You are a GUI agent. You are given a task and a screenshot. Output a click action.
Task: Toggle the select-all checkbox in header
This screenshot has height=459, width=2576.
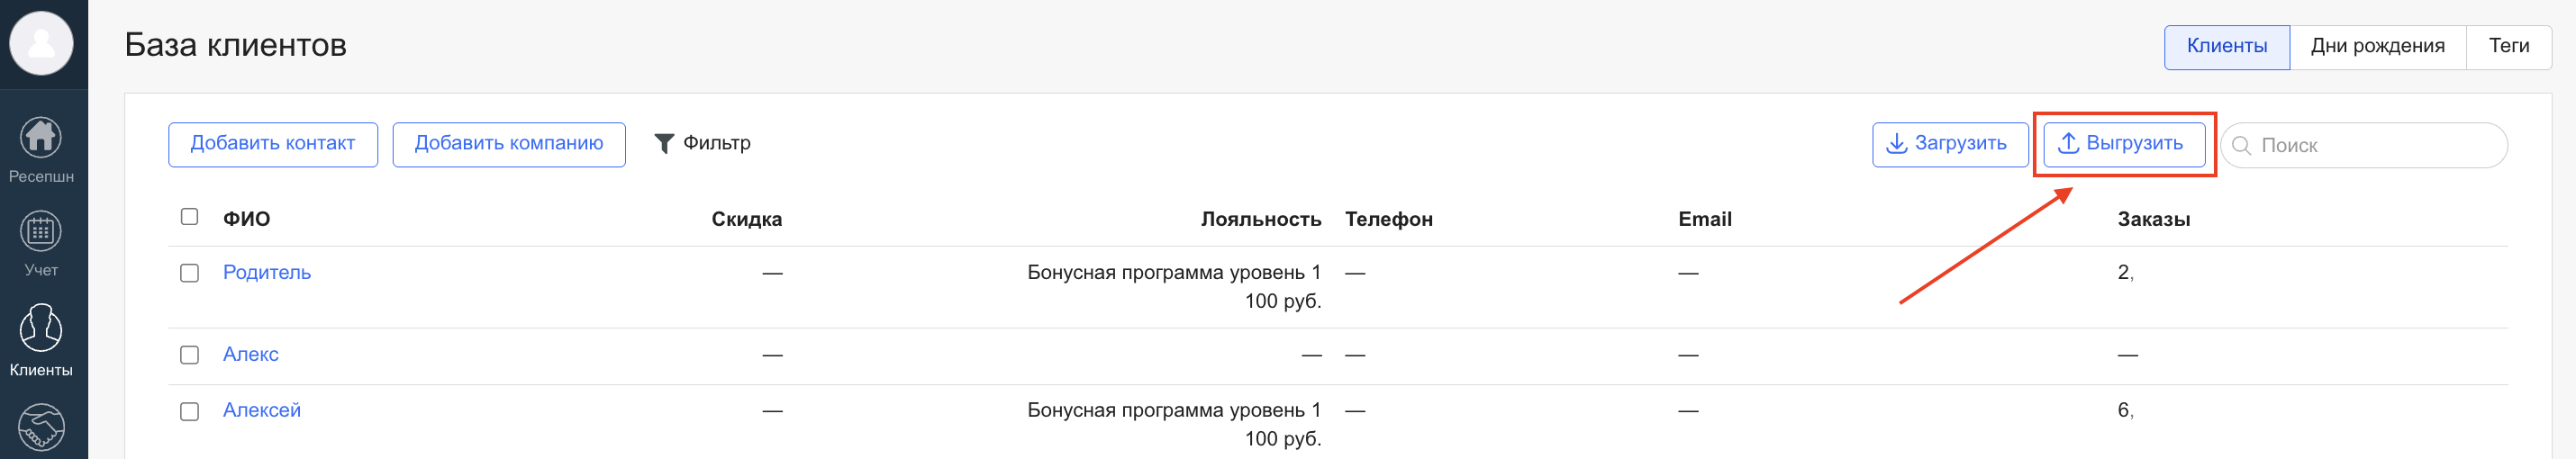tap(189, 217)
